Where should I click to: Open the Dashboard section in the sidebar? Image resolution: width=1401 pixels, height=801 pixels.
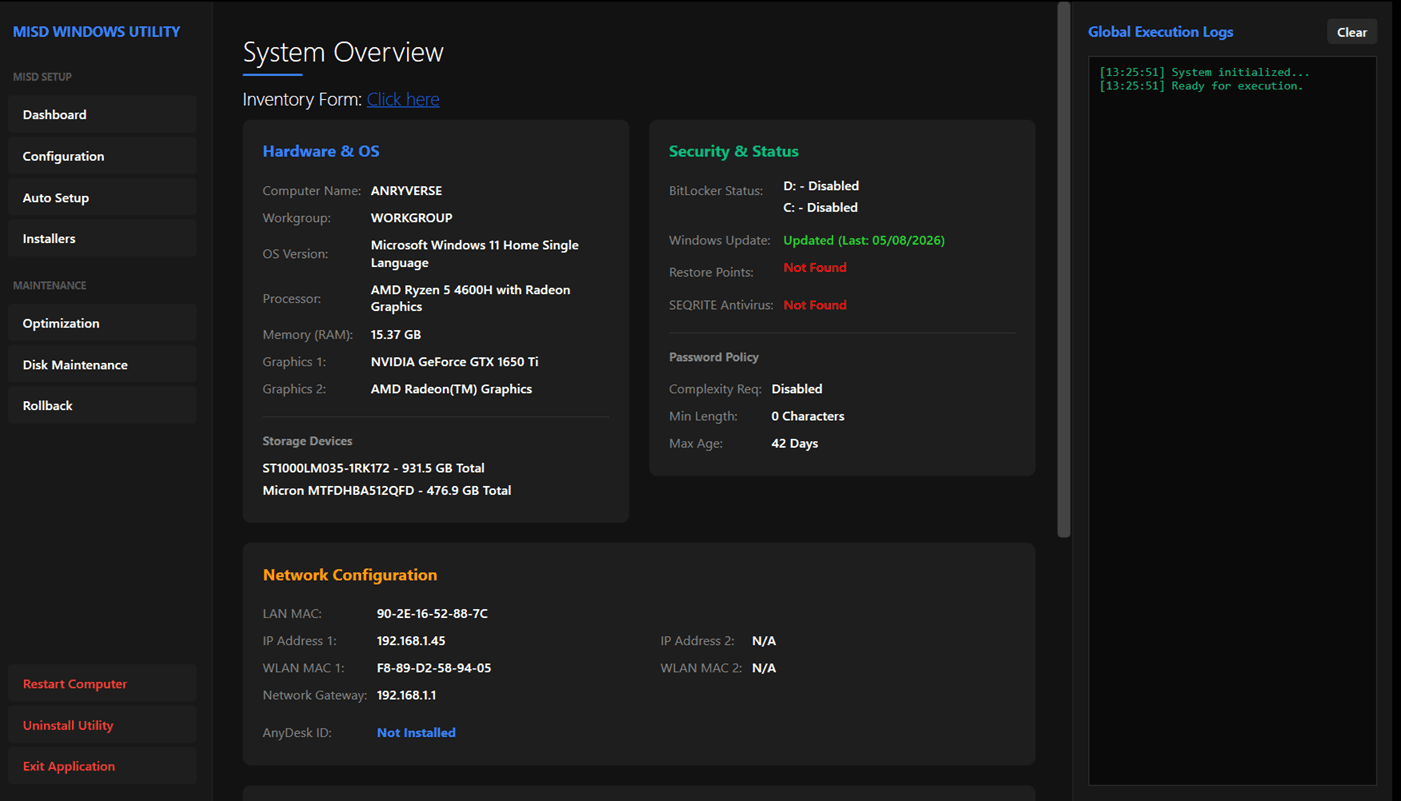point(102,115)
